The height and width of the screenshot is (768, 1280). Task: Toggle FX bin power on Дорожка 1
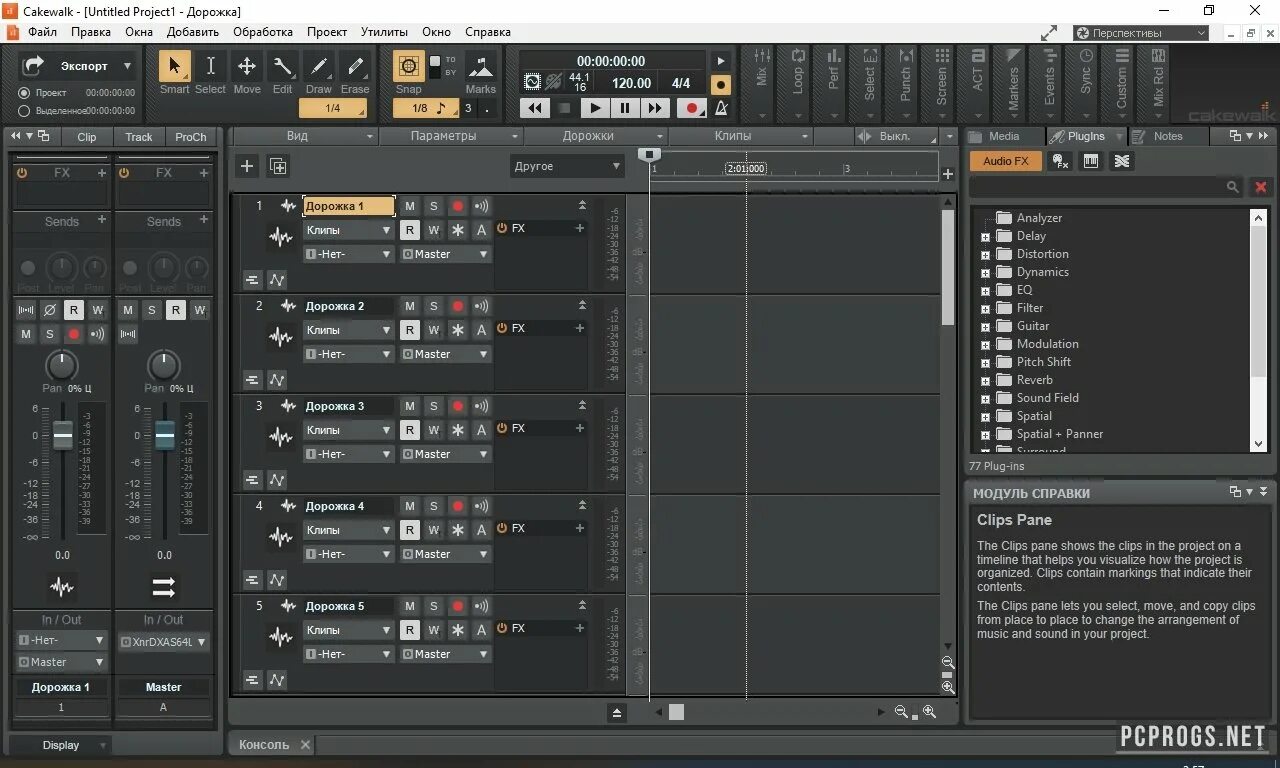click(502, 228)
